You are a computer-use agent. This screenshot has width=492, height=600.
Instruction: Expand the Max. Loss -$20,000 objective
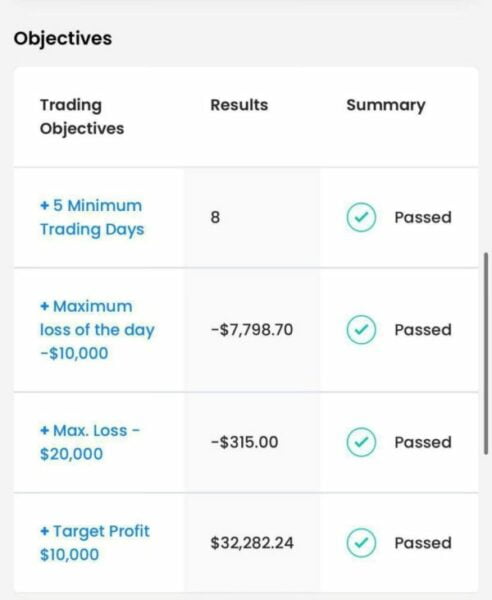[90, 442]
